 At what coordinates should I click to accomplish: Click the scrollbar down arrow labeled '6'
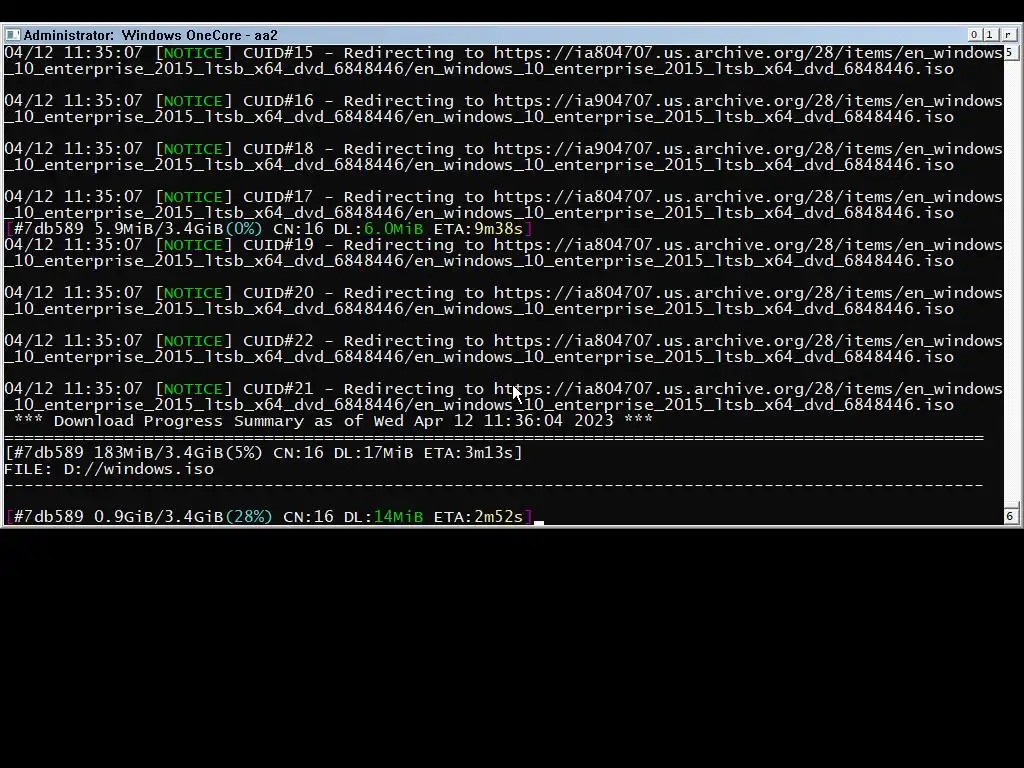click(1010, 516)
